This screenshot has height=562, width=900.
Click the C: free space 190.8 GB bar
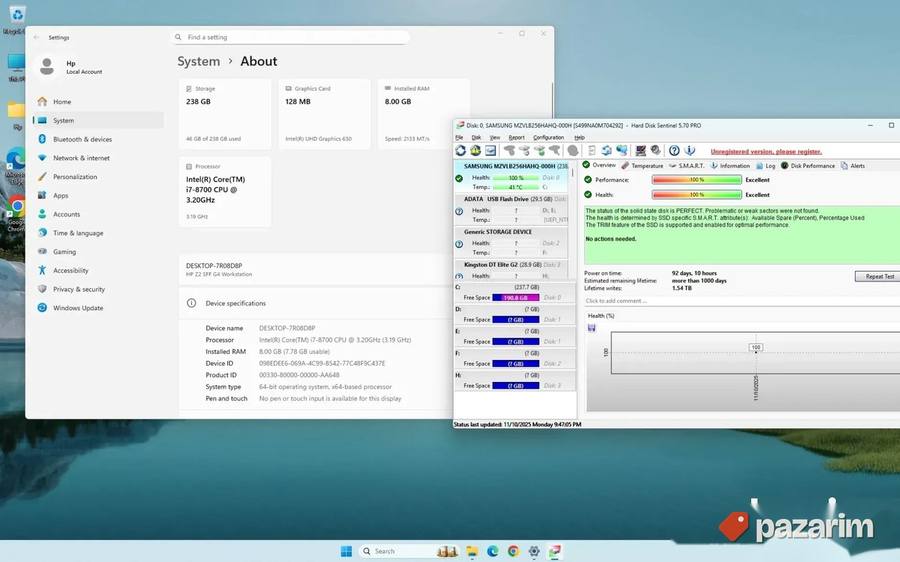tap(515, 297)
